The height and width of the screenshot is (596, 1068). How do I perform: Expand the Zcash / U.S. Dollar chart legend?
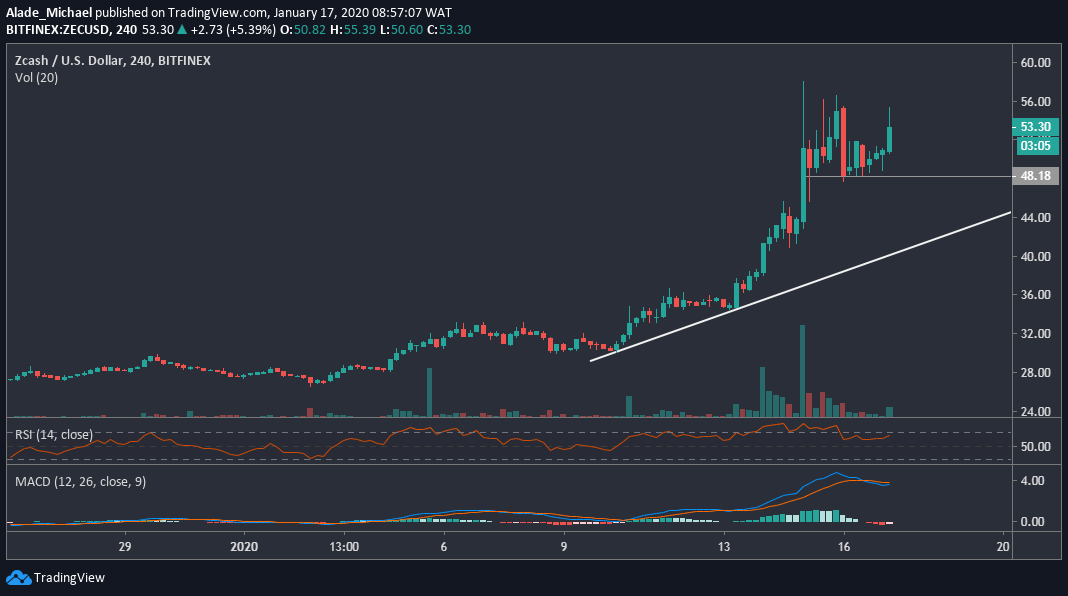[x=111, y=60]
